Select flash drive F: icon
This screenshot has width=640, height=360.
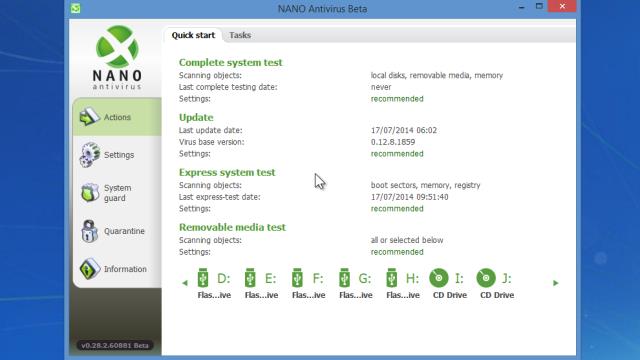pos(297,278)
